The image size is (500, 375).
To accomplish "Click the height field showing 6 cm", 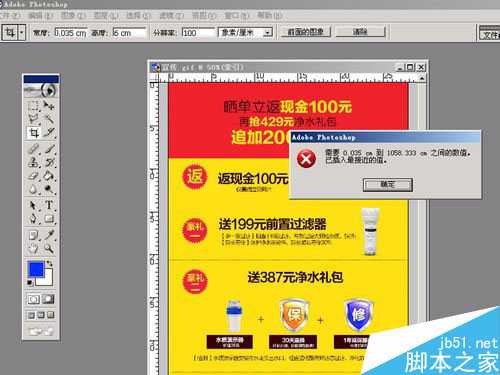I will (x=129, y=33).
